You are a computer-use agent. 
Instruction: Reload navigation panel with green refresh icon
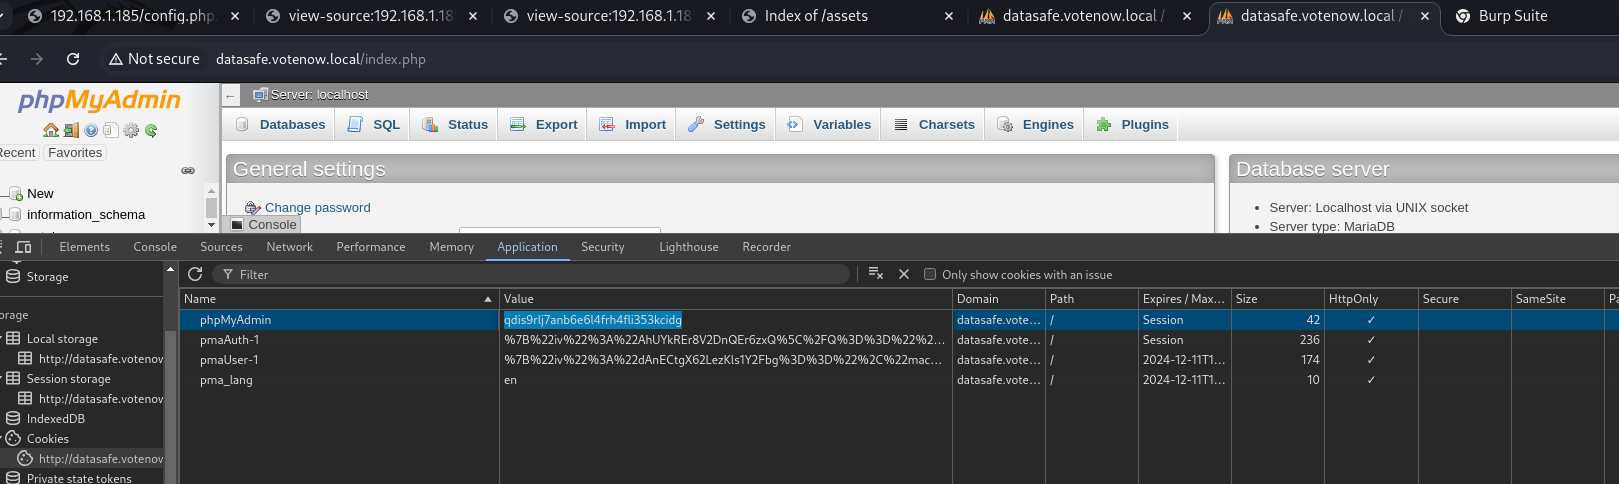151,130
